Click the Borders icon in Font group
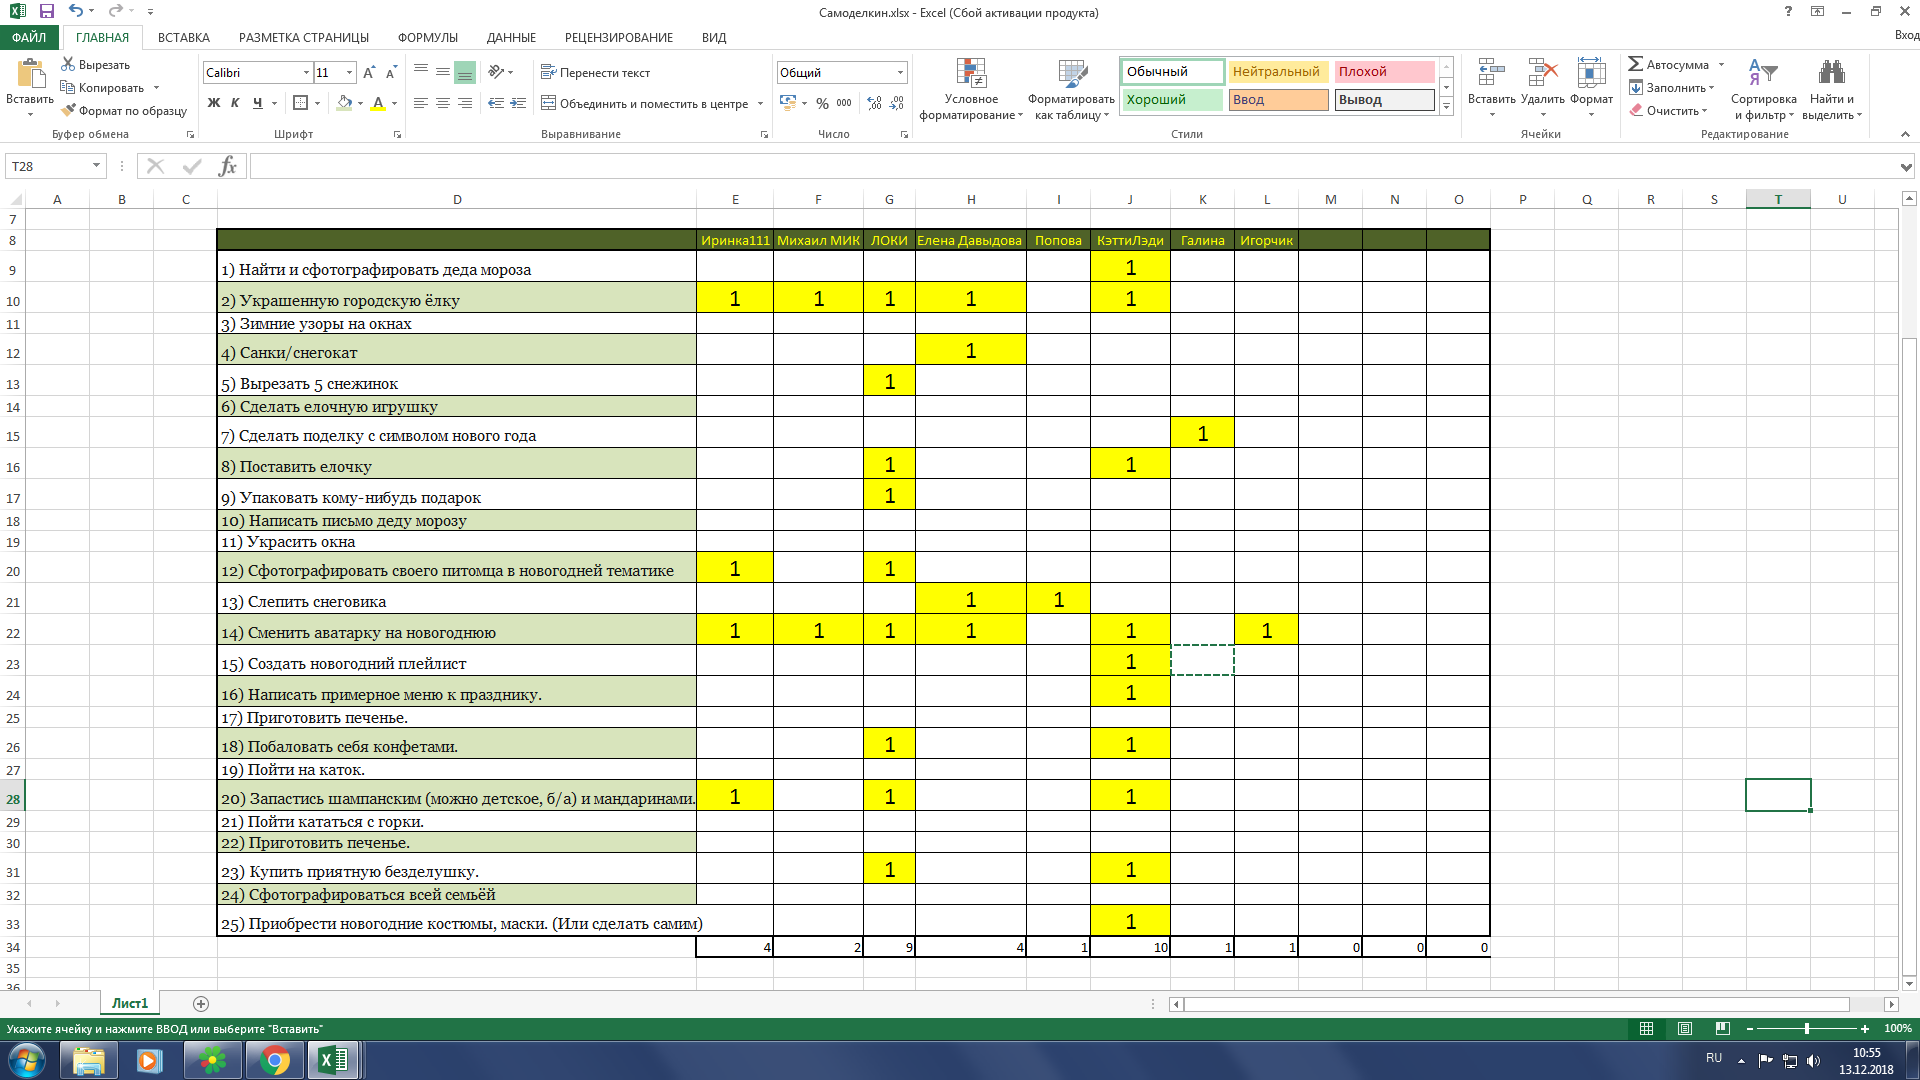The image size is (1920, 1080). pyautogui.click(x=300, y=103)
